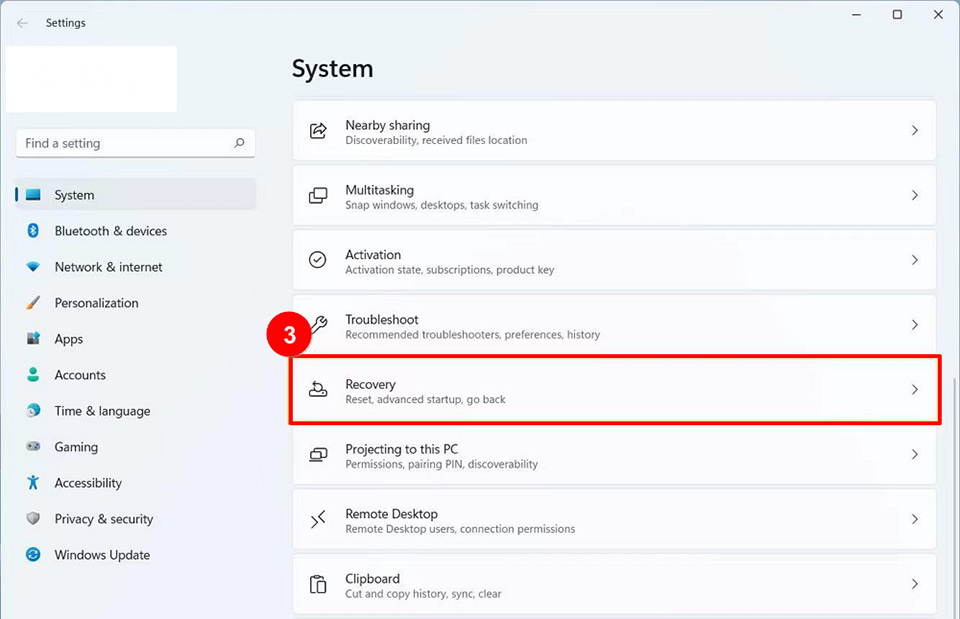The height and width of the screenshot is (619, 960).
Task: Click the Remote Desktop icon
Action: (x=318, y=519)
